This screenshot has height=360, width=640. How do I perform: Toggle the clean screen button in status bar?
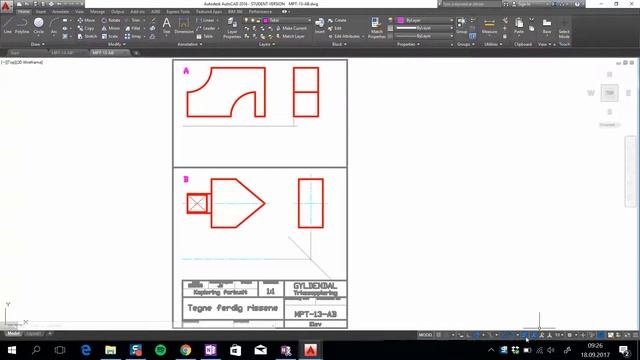tap(627, 335)
